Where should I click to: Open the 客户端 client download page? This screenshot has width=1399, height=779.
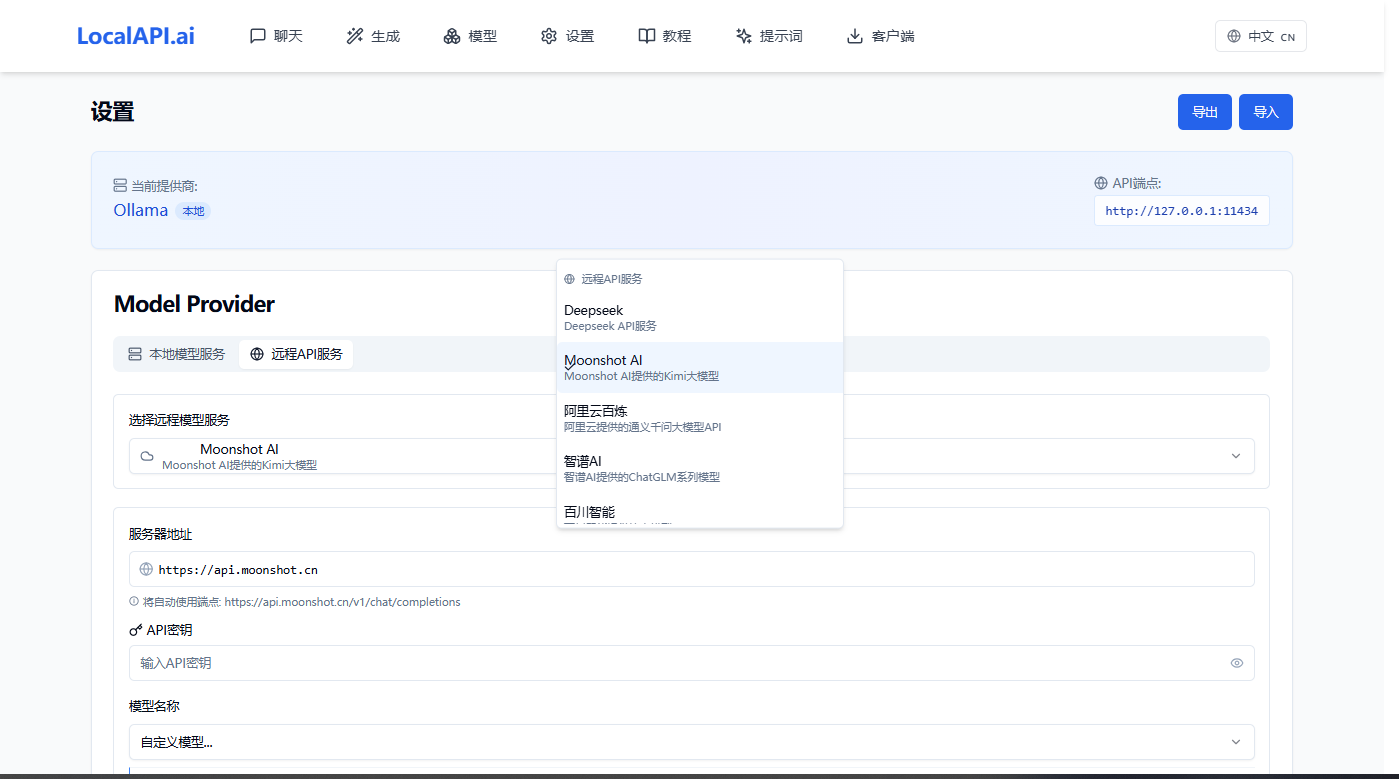click(880, 36)
